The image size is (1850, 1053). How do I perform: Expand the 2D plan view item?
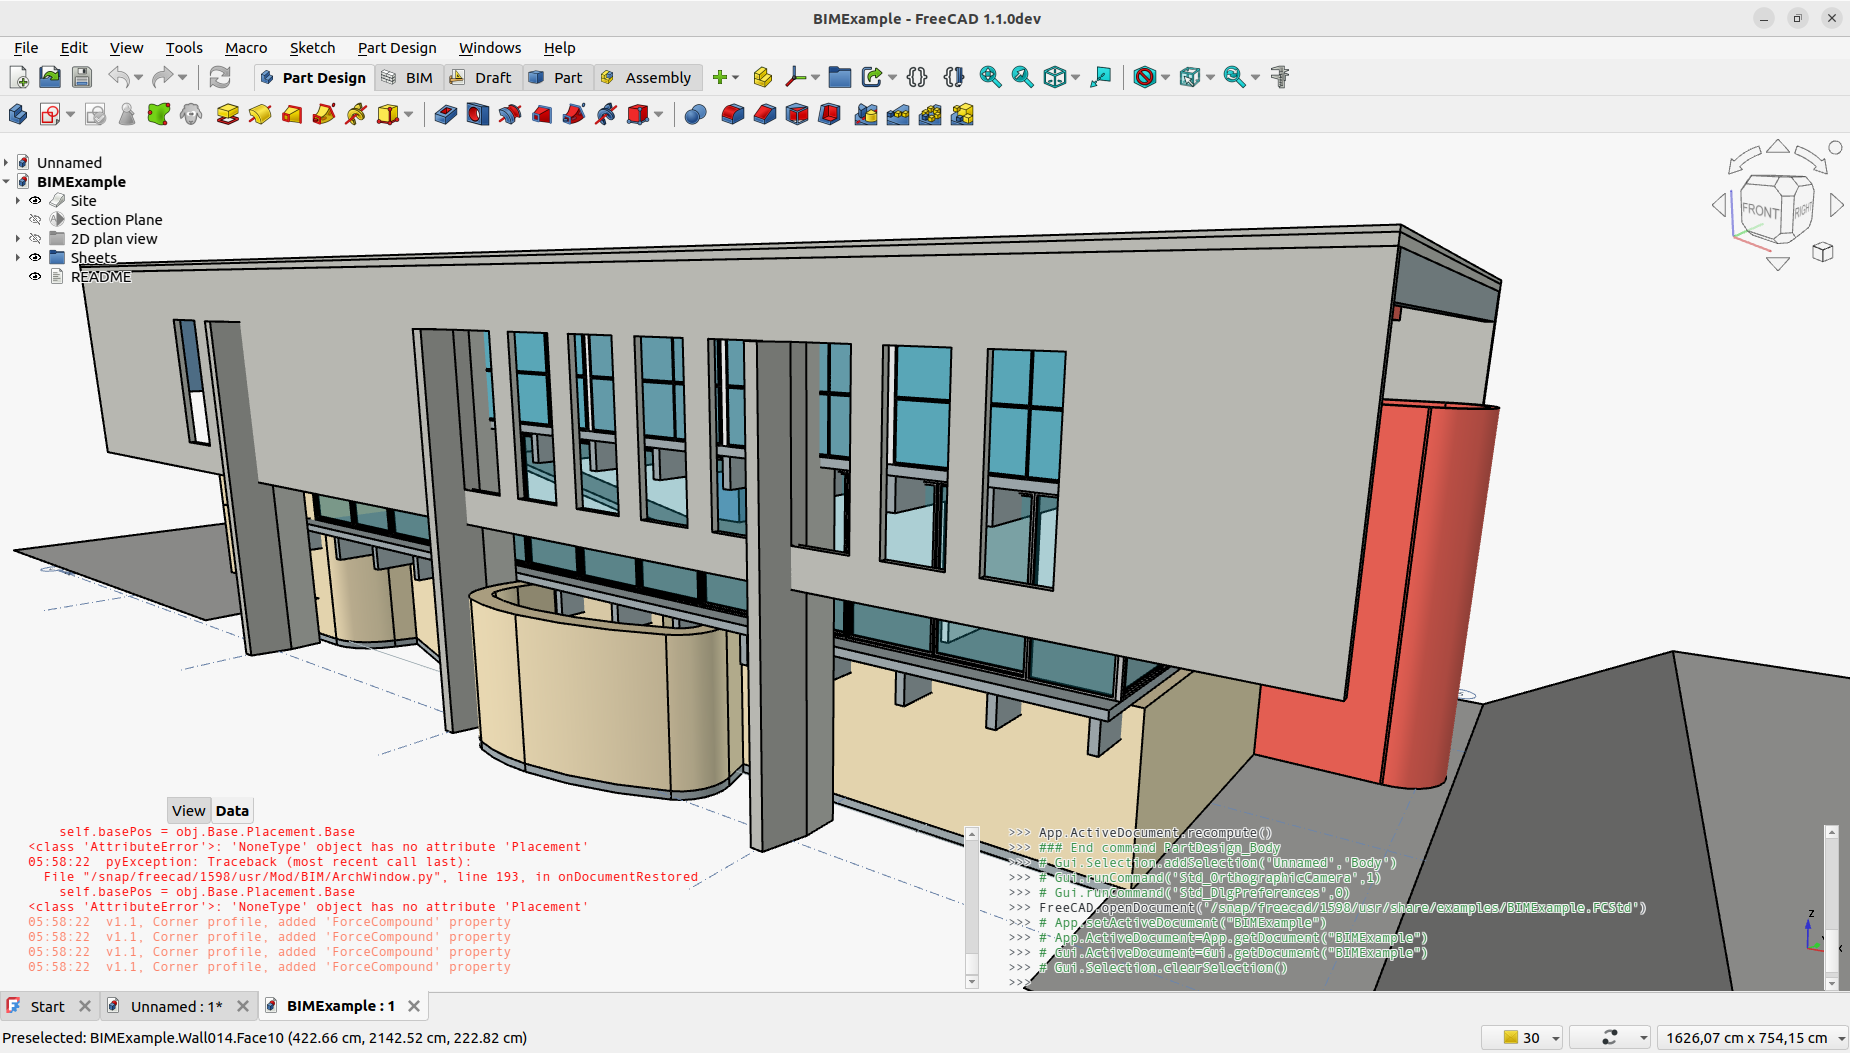click(x=18, y=239)
